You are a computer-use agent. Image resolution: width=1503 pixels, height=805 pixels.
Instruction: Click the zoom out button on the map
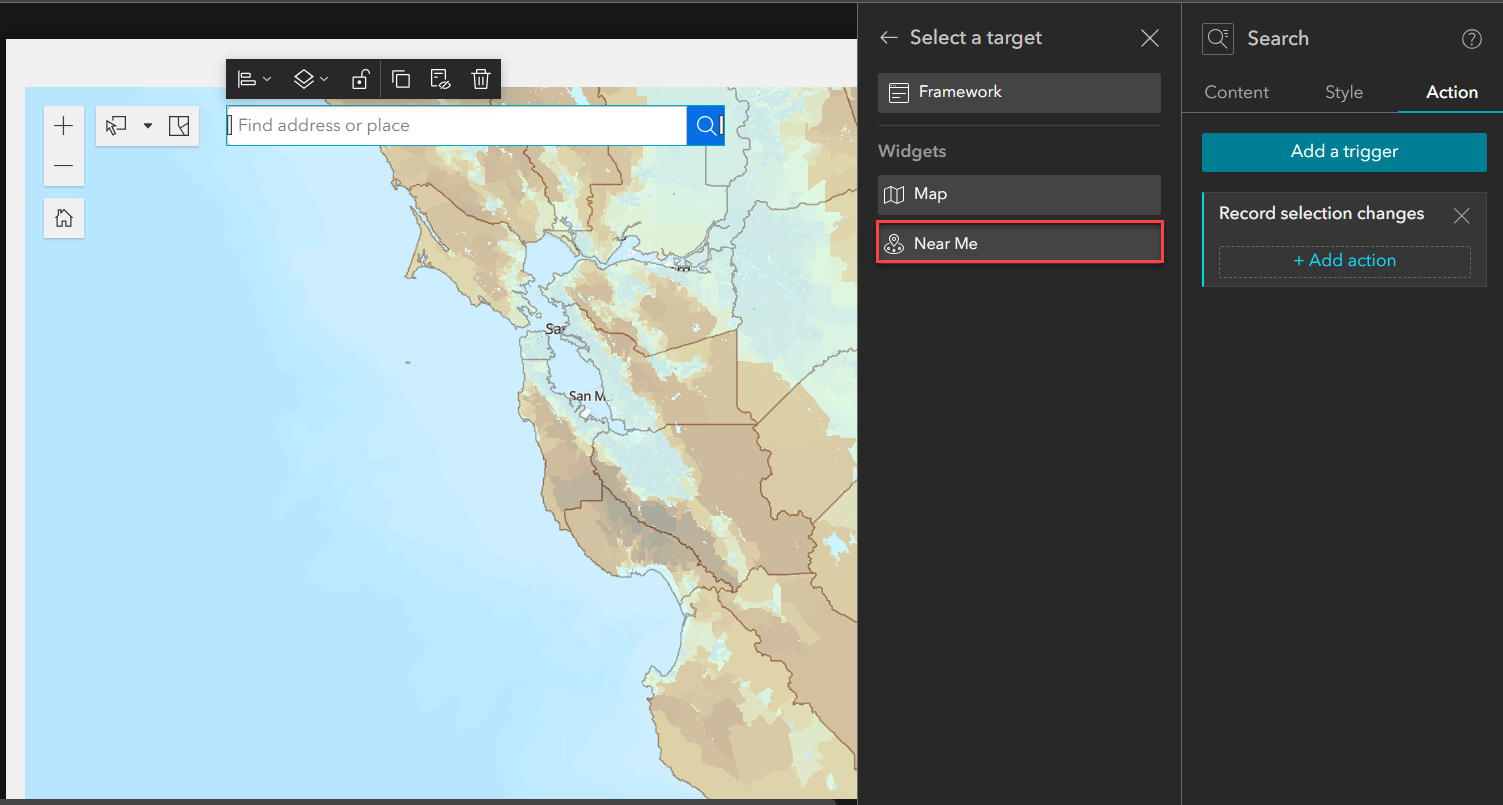(x=63, y=166)
